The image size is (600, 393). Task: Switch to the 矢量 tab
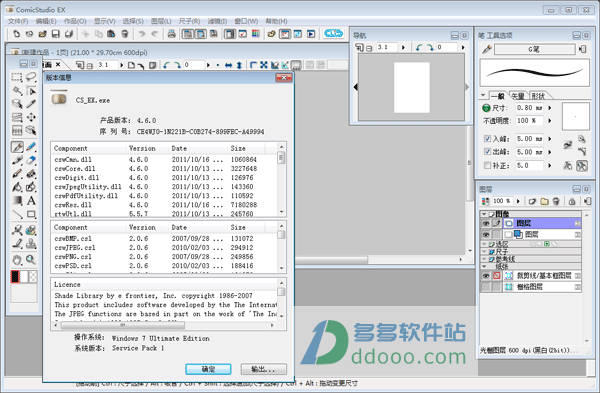pyautogui.click(x=518, y=96)
